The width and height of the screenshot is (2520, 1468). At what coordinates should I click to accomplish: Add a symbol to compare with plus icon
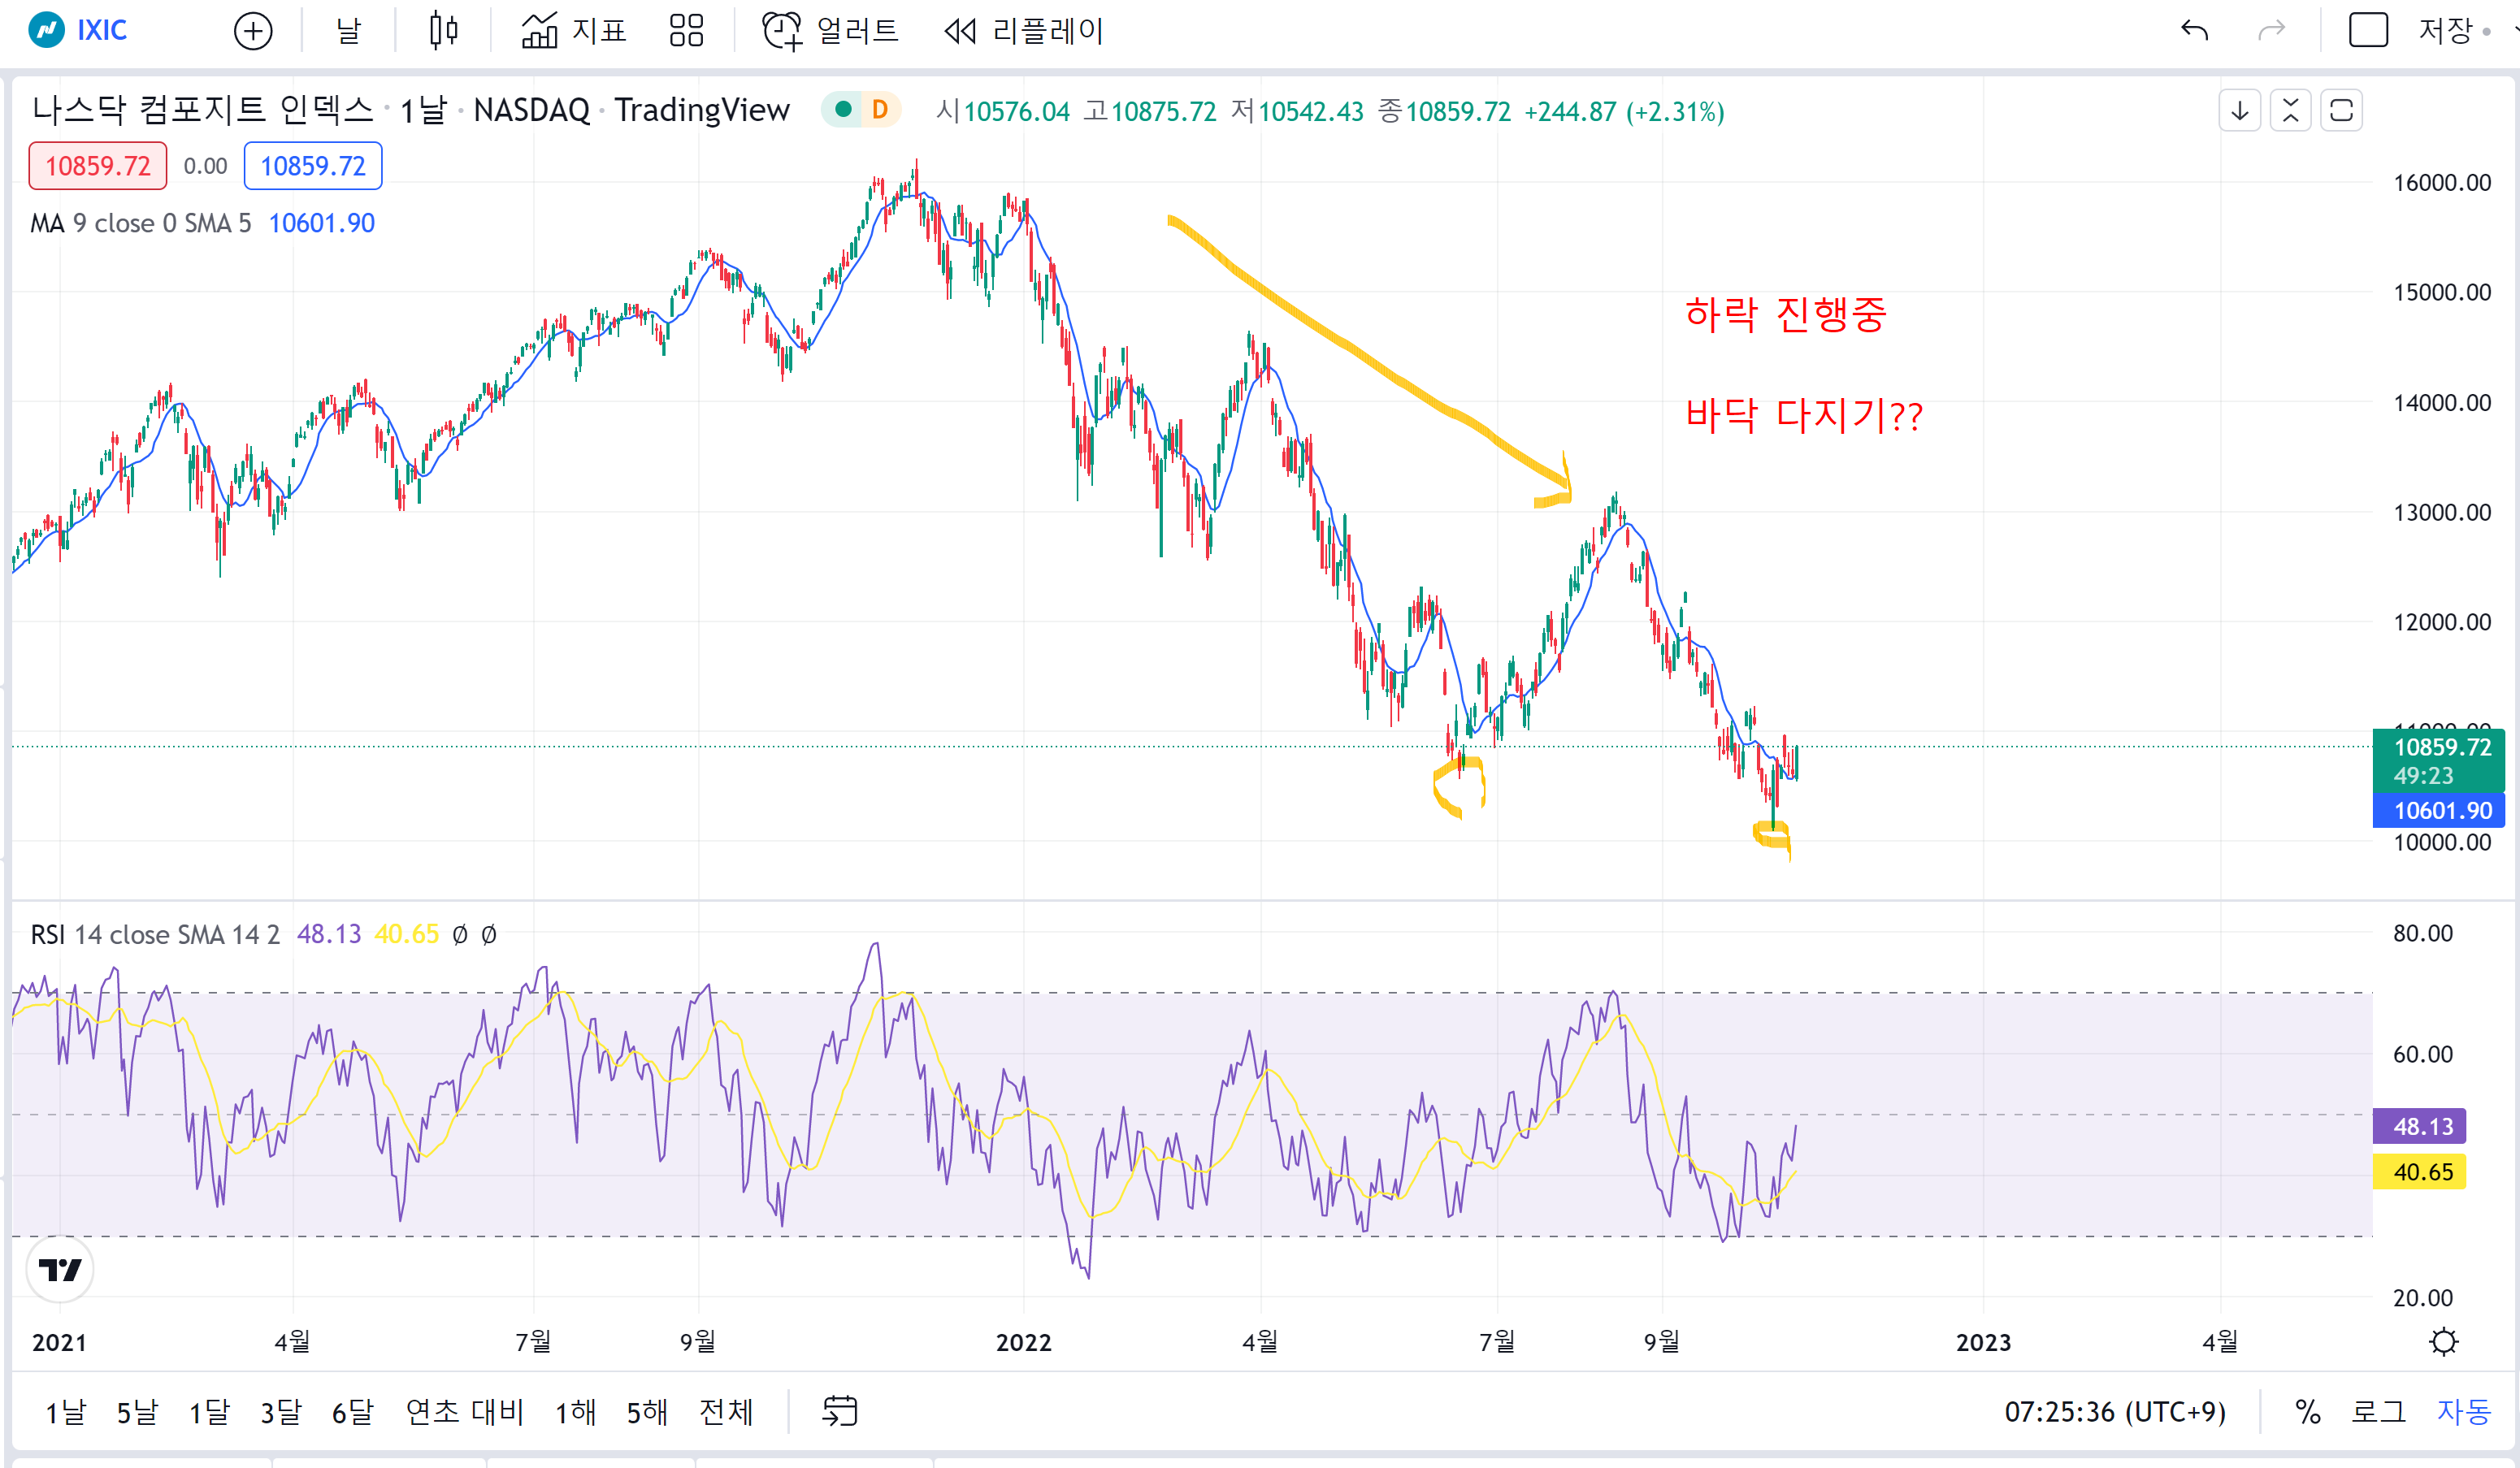(x=253, y=31)
